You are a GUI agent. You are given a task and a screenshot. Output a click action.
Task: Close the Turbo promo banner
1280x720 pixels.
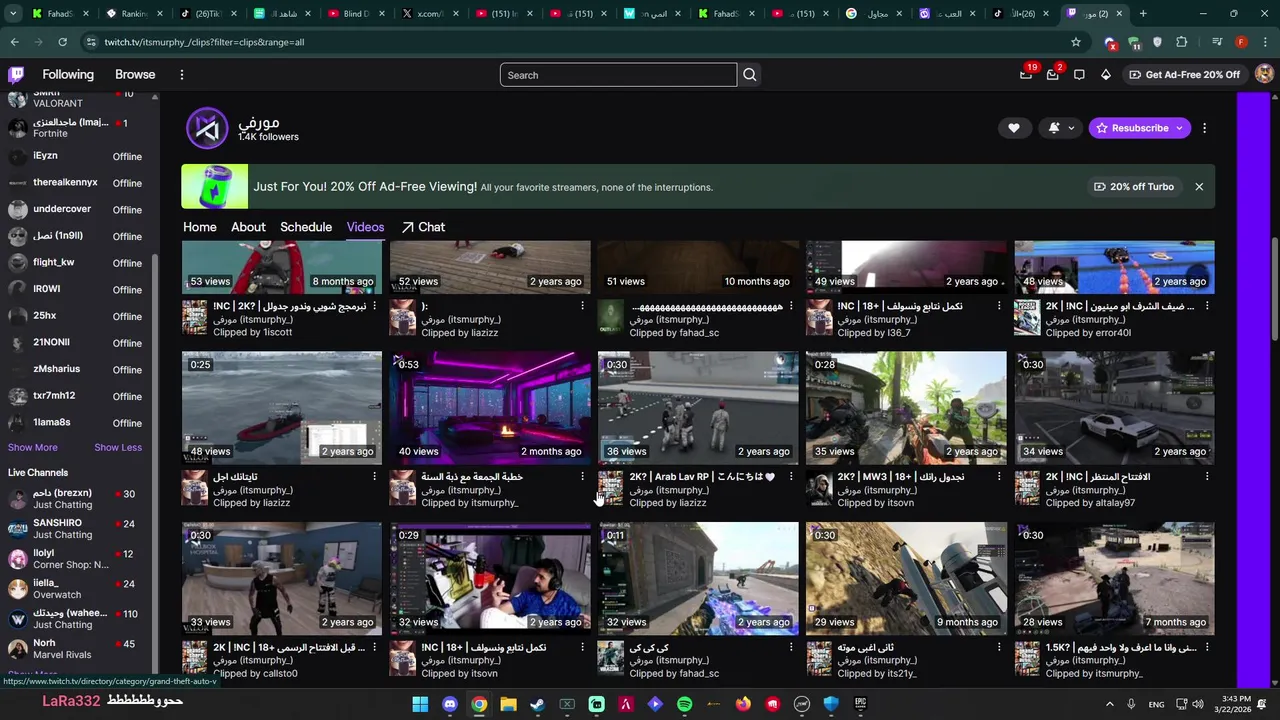point(1199,187)
